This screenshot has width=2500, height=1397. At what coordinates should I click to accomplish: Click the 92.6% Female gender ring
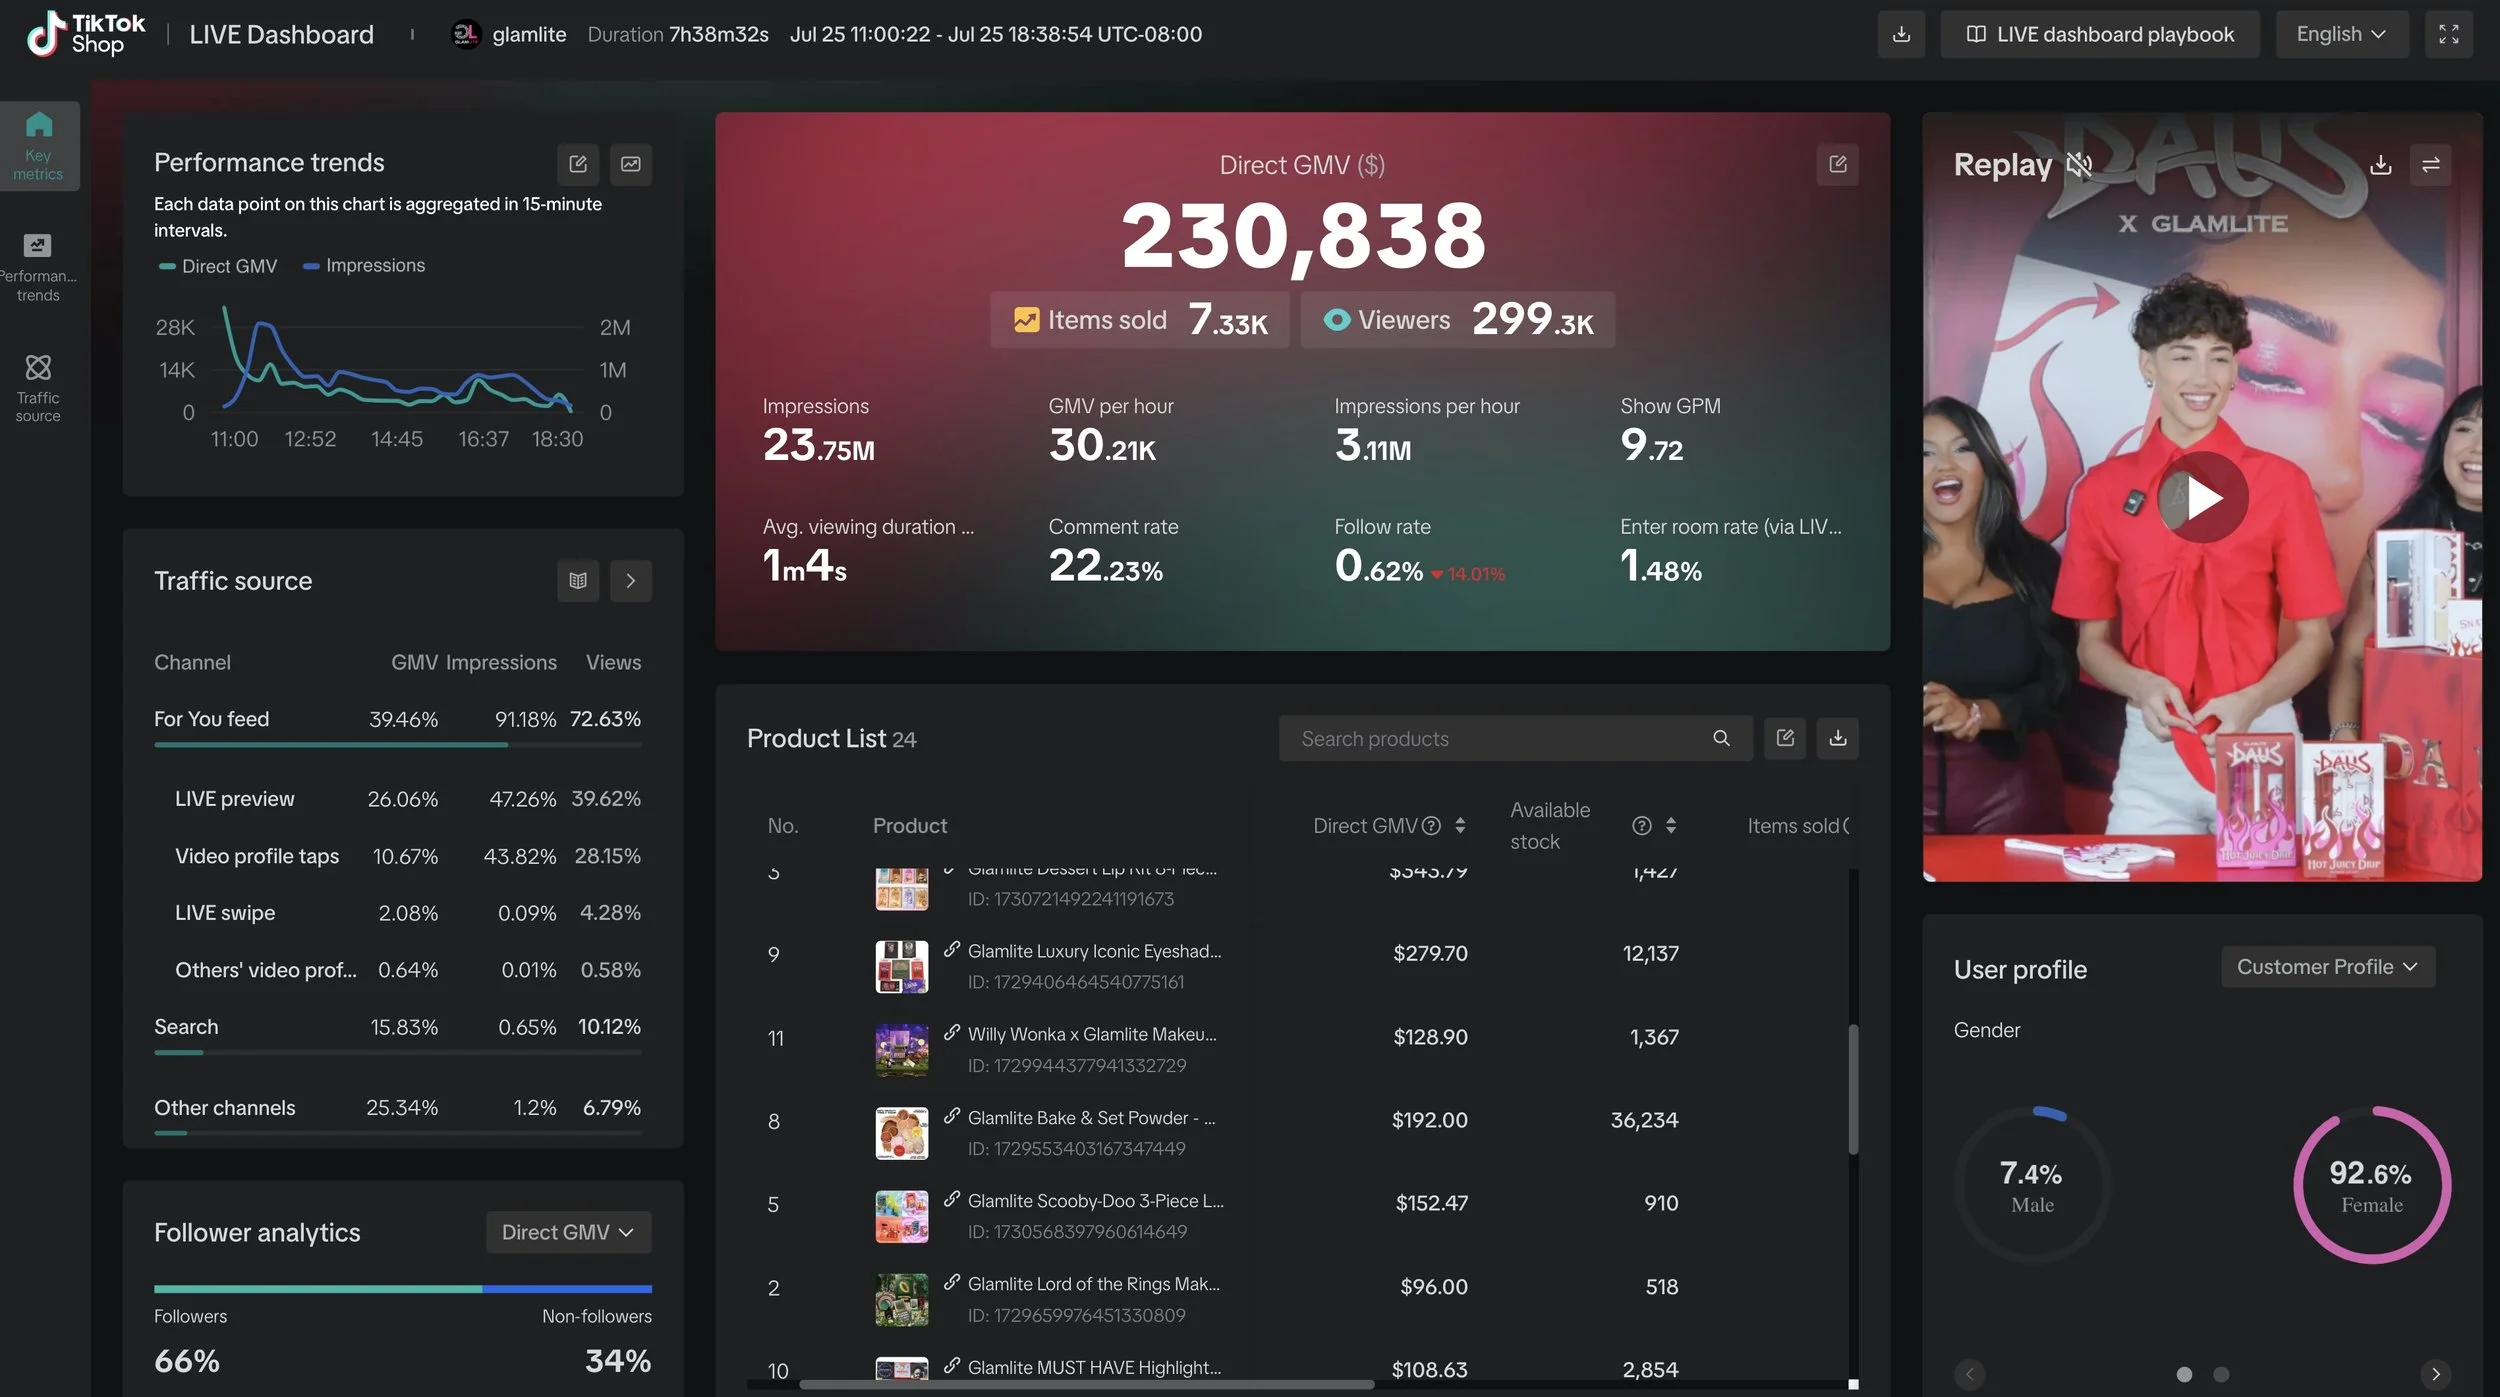pos(2372,1185)
